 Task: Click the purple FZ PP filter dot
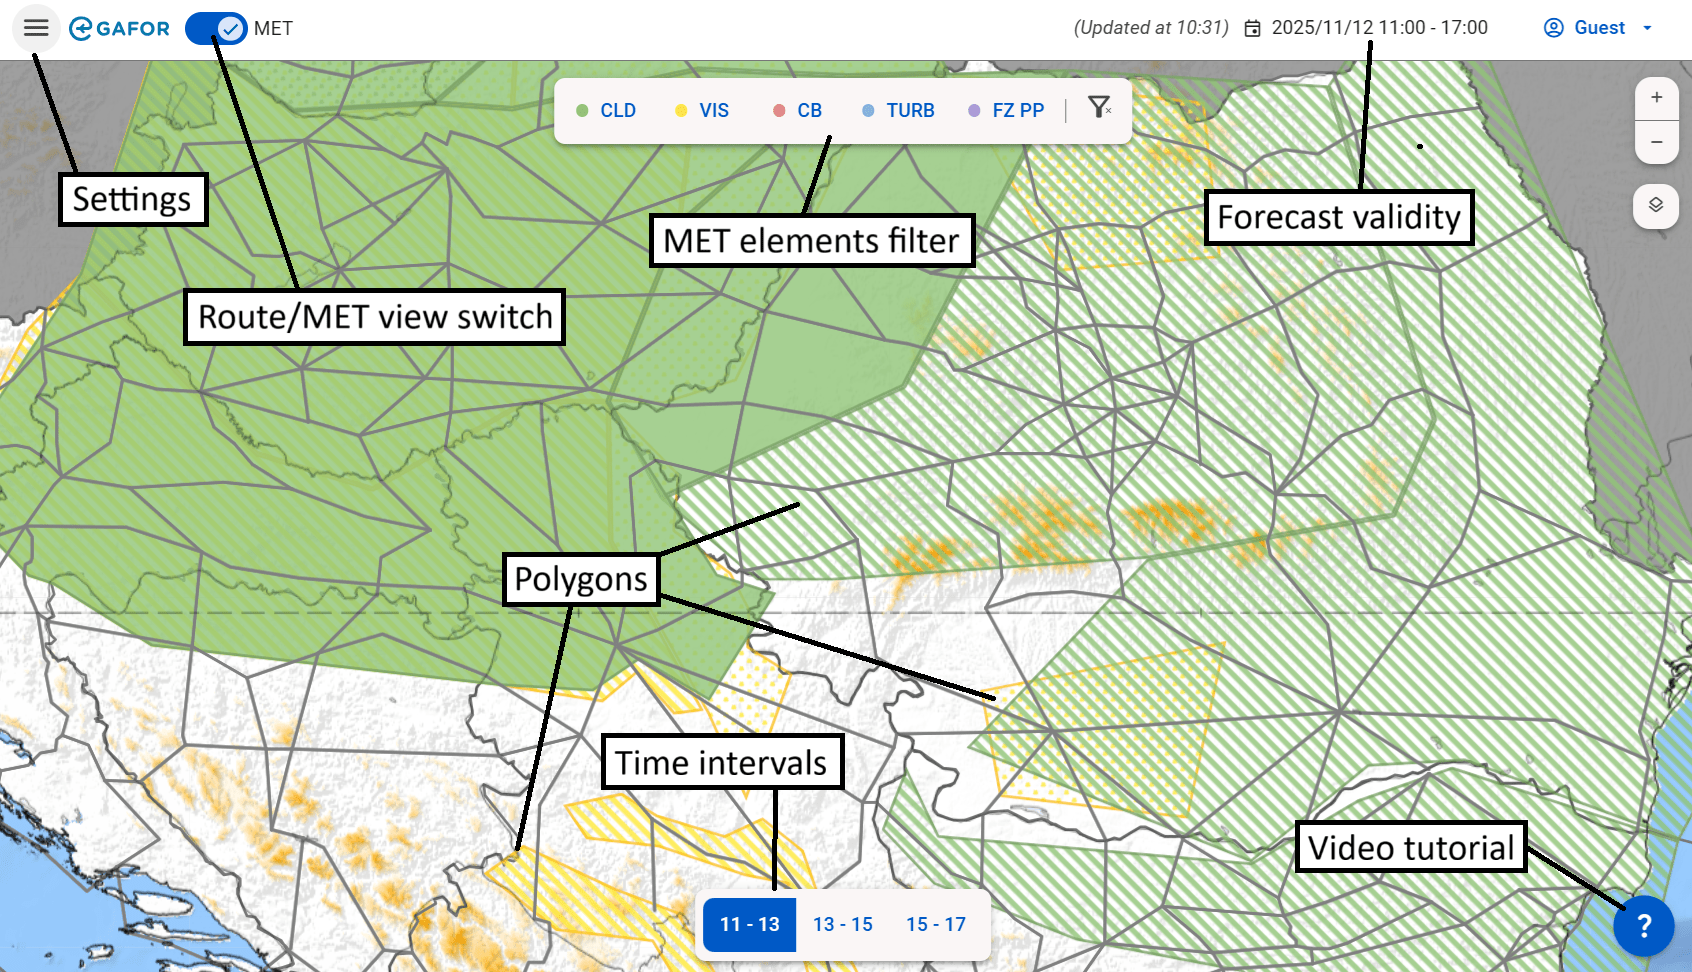click(x=974, y=110)
